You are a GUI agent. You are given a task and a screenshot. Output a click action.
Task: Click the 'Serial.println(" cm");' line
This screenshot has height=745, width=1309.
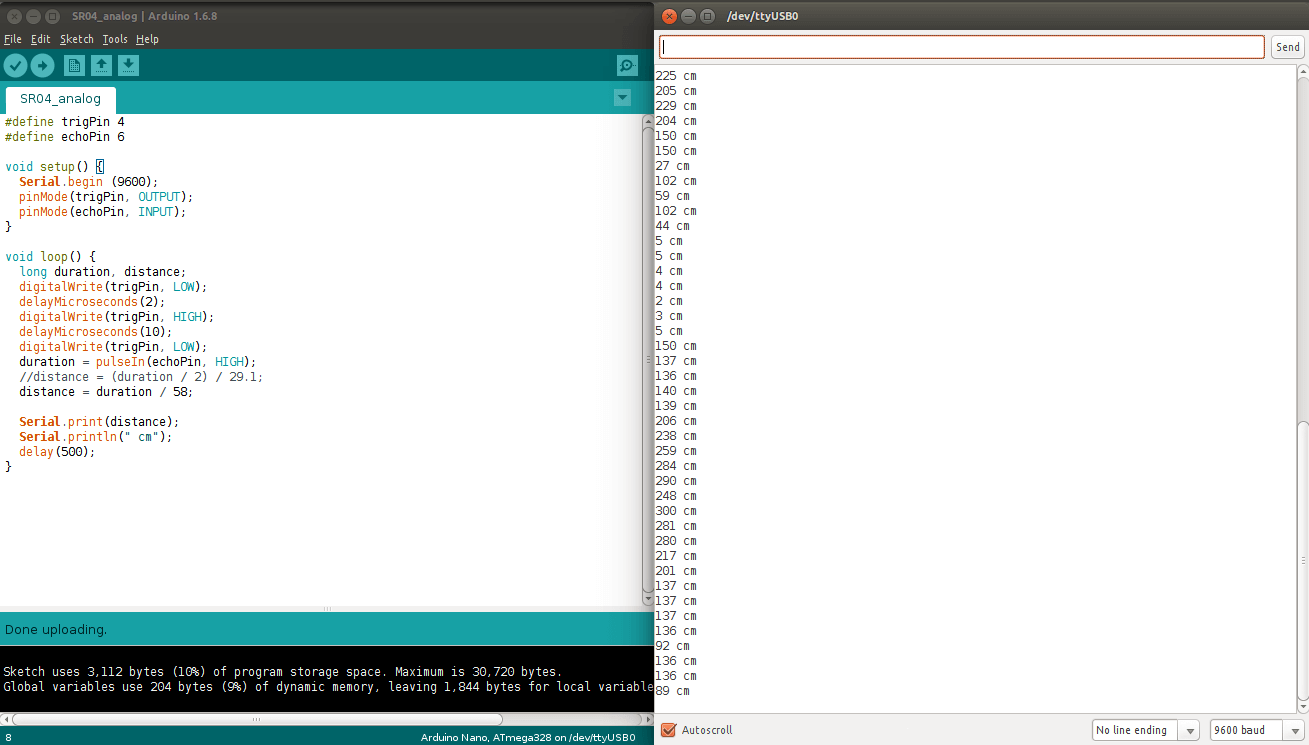pos(95,436)
